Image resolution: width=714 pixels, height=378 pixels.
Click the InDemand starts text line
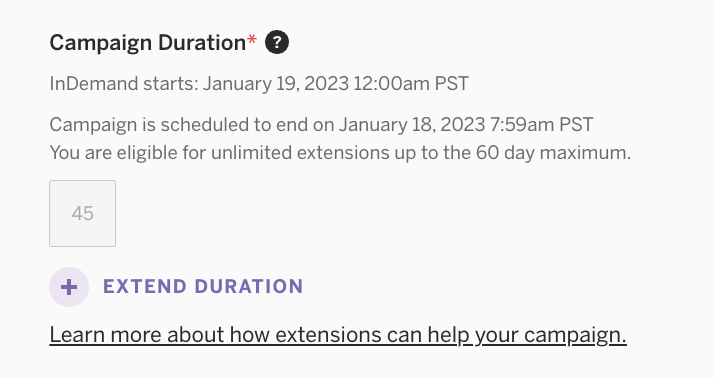[x=259, y=84]
